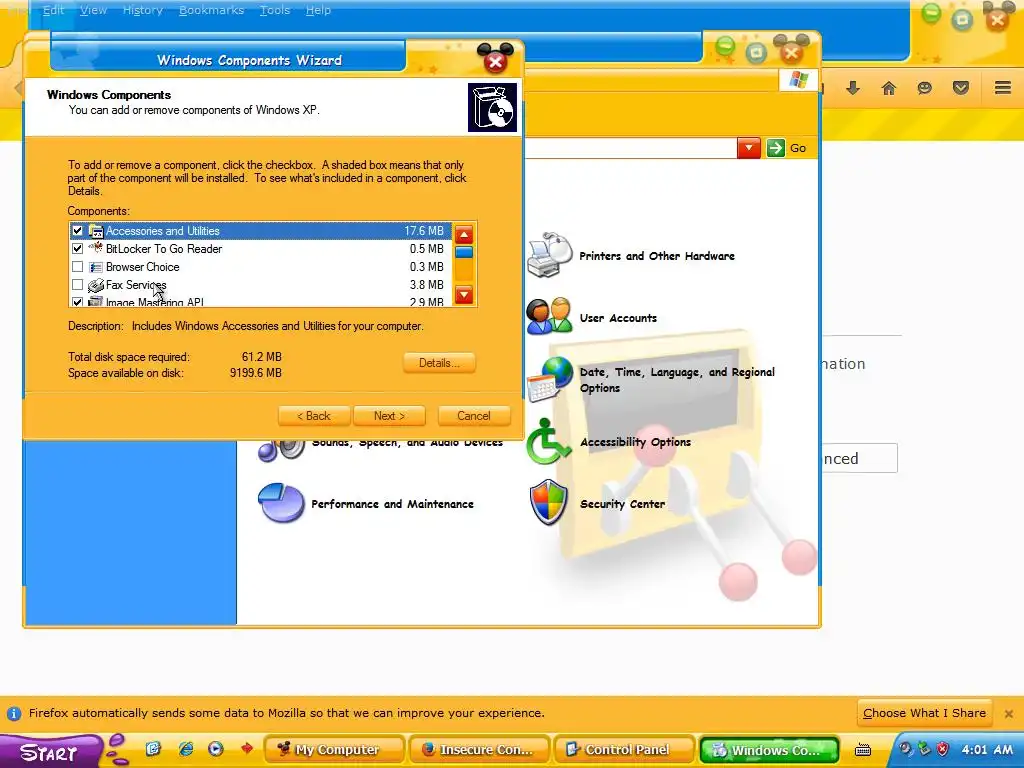Click the on-screen keyboard taskbar icon
Image resolution: width=1024 pixels, height=768 pixels.
863,750
